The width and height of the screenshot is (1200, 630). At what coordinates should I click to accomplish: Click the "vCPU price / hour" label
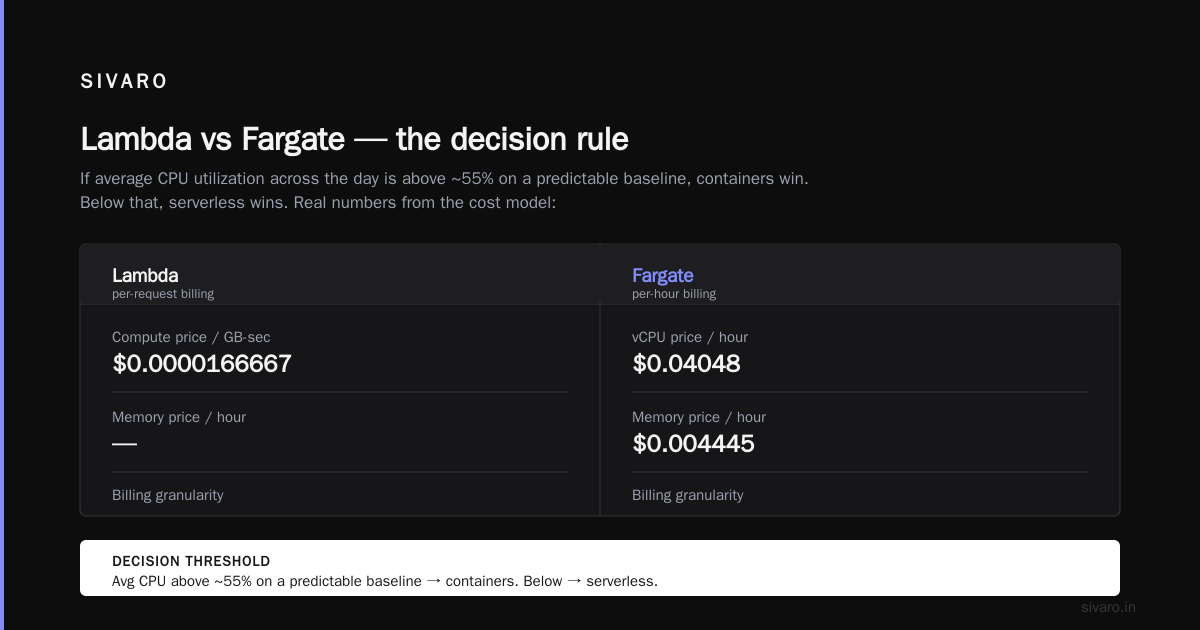pos(690,337)
